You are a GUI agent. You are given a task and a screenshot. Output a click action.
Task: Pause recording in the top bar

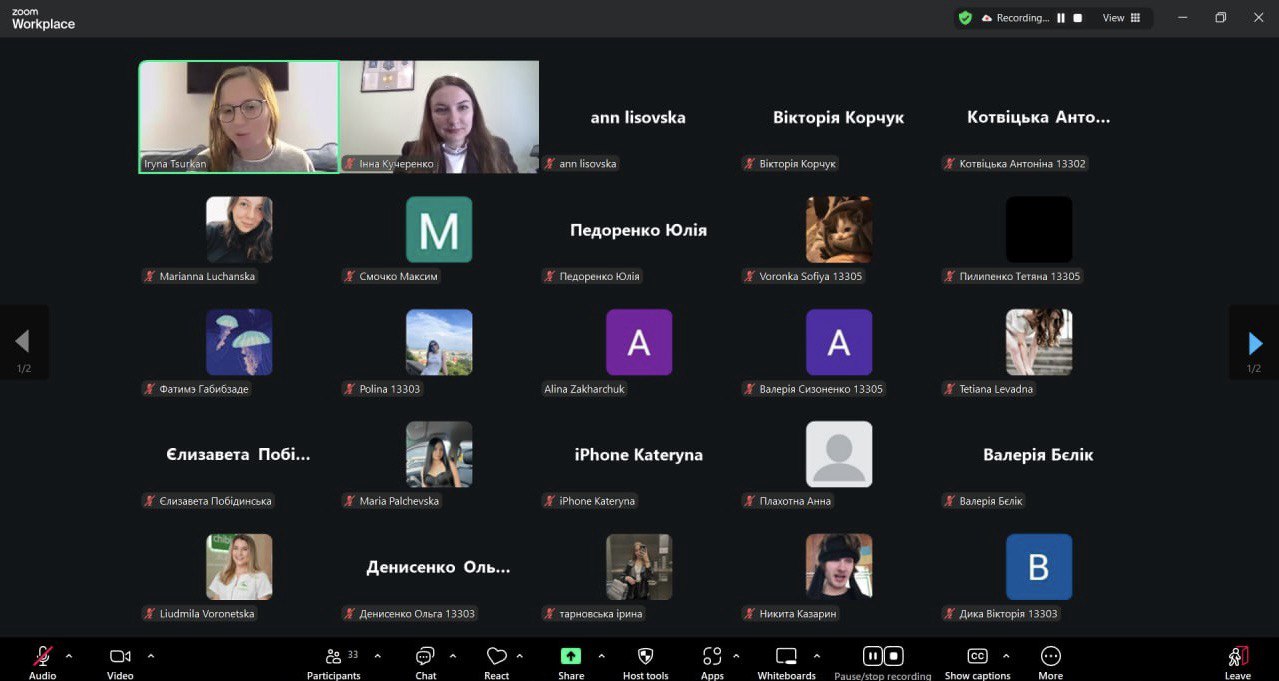click(1061, 18)
